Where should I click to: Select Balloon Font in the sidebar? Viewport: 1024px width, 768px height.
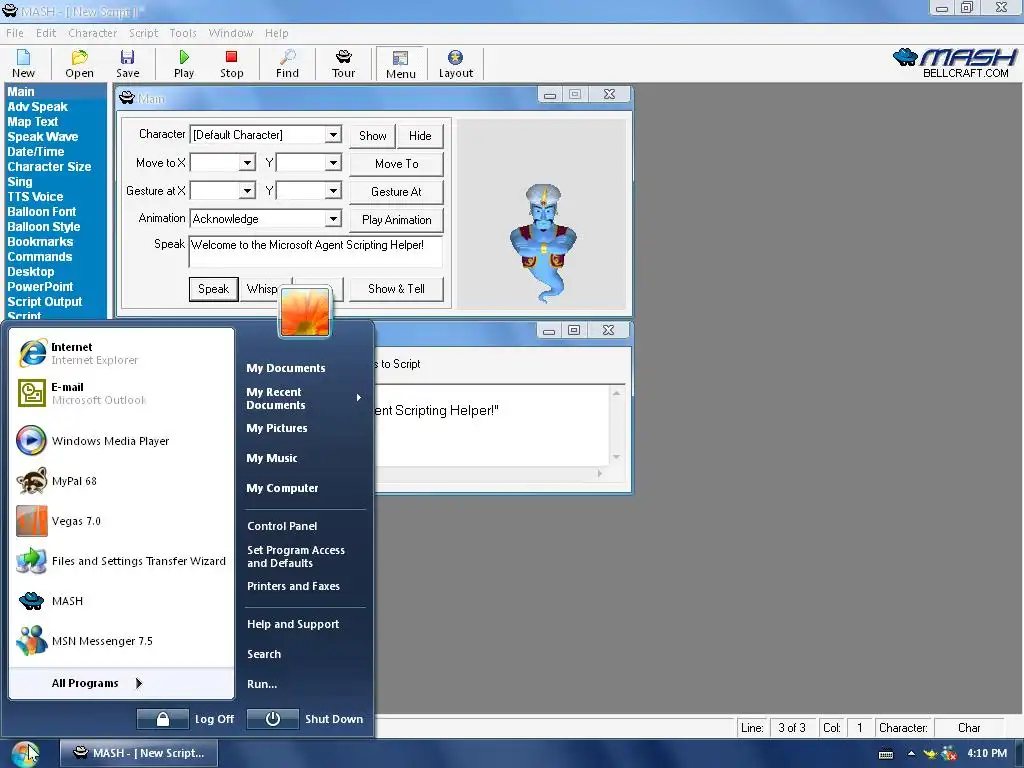pos(42,212)
